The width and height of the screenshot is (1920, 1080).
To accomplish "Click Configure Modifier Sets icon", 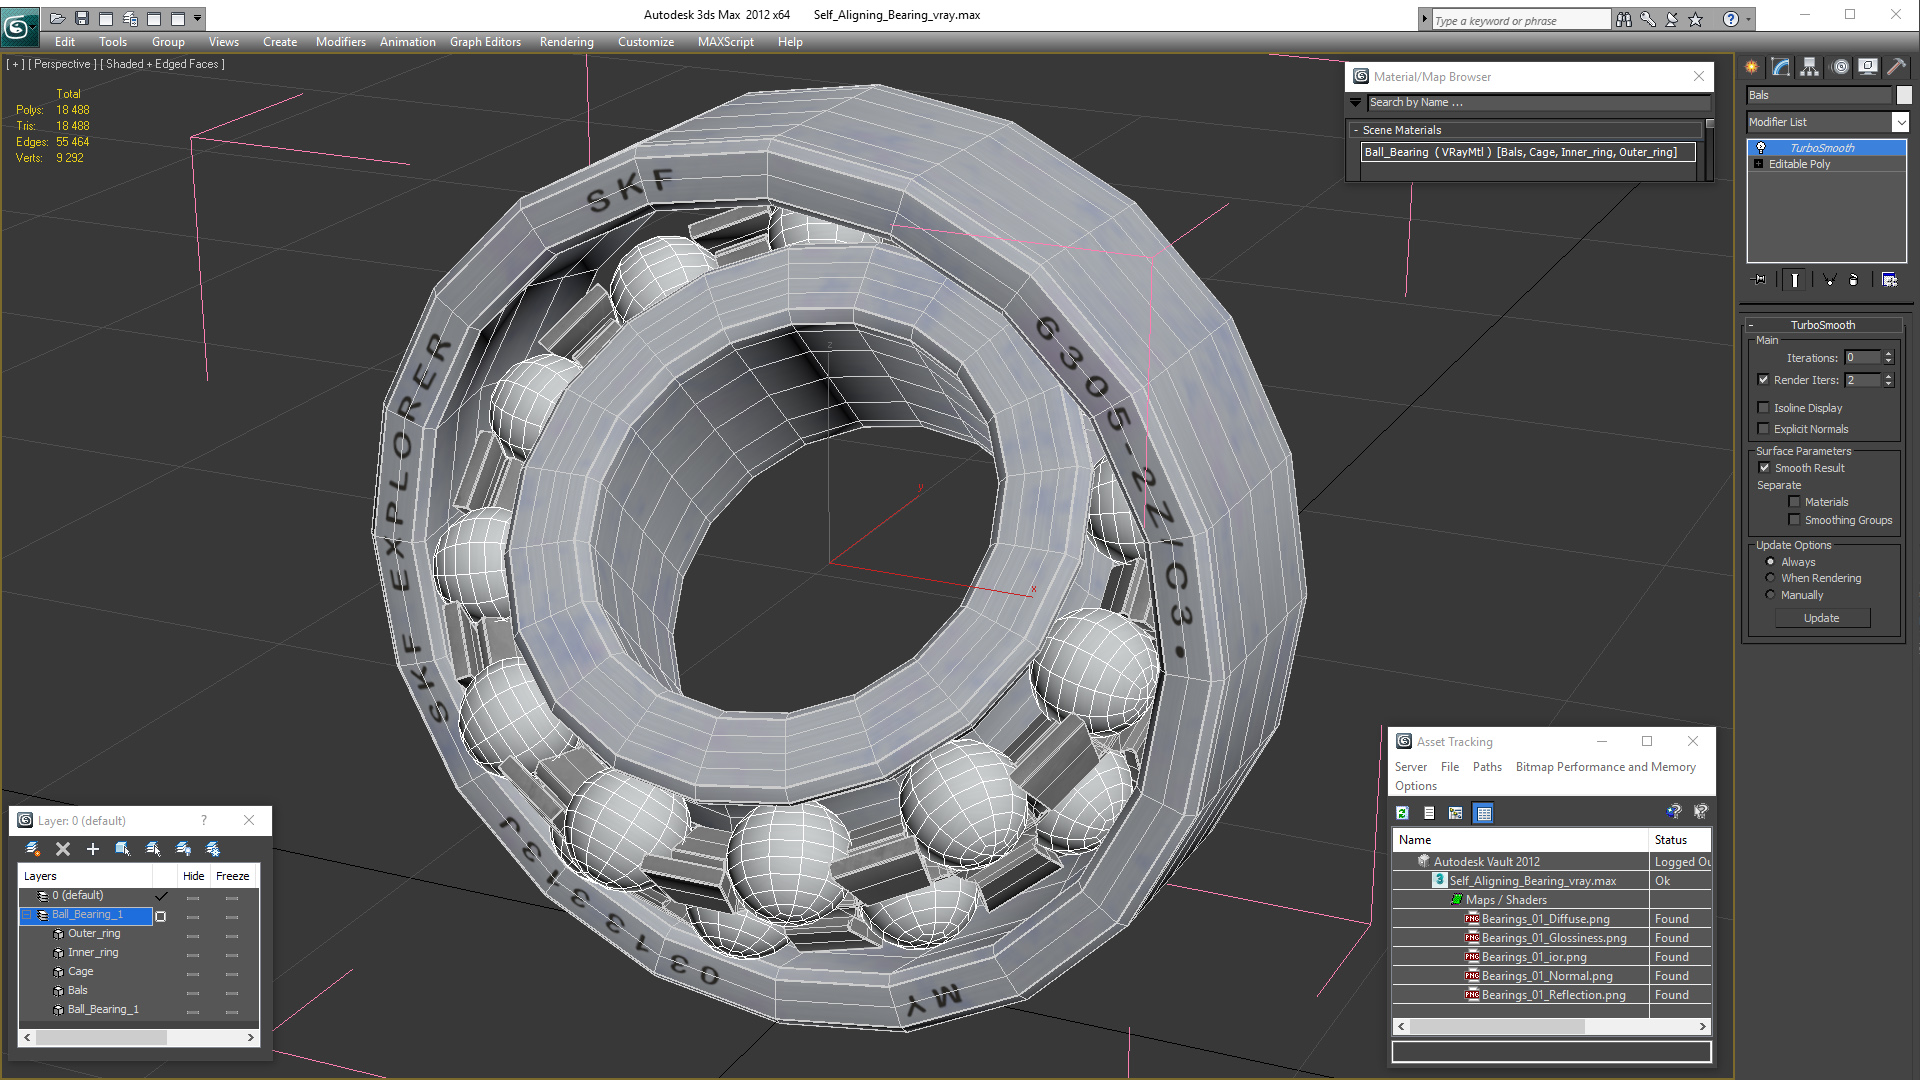I will [x=1889, y=280].
